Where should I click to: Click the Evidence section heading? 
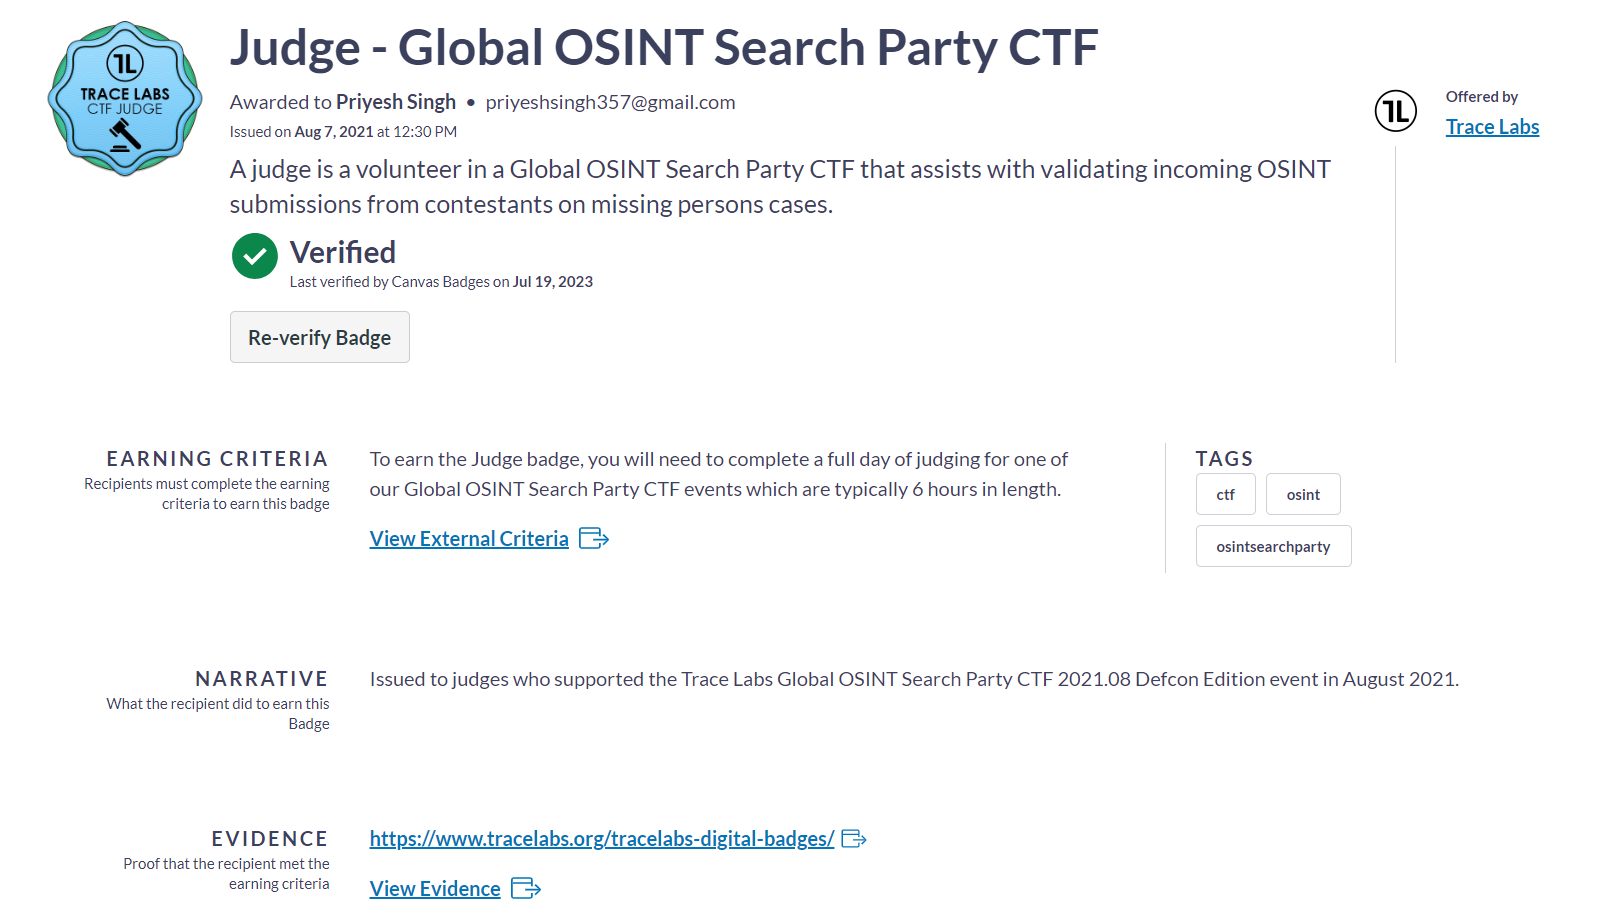tap(270, 839)
